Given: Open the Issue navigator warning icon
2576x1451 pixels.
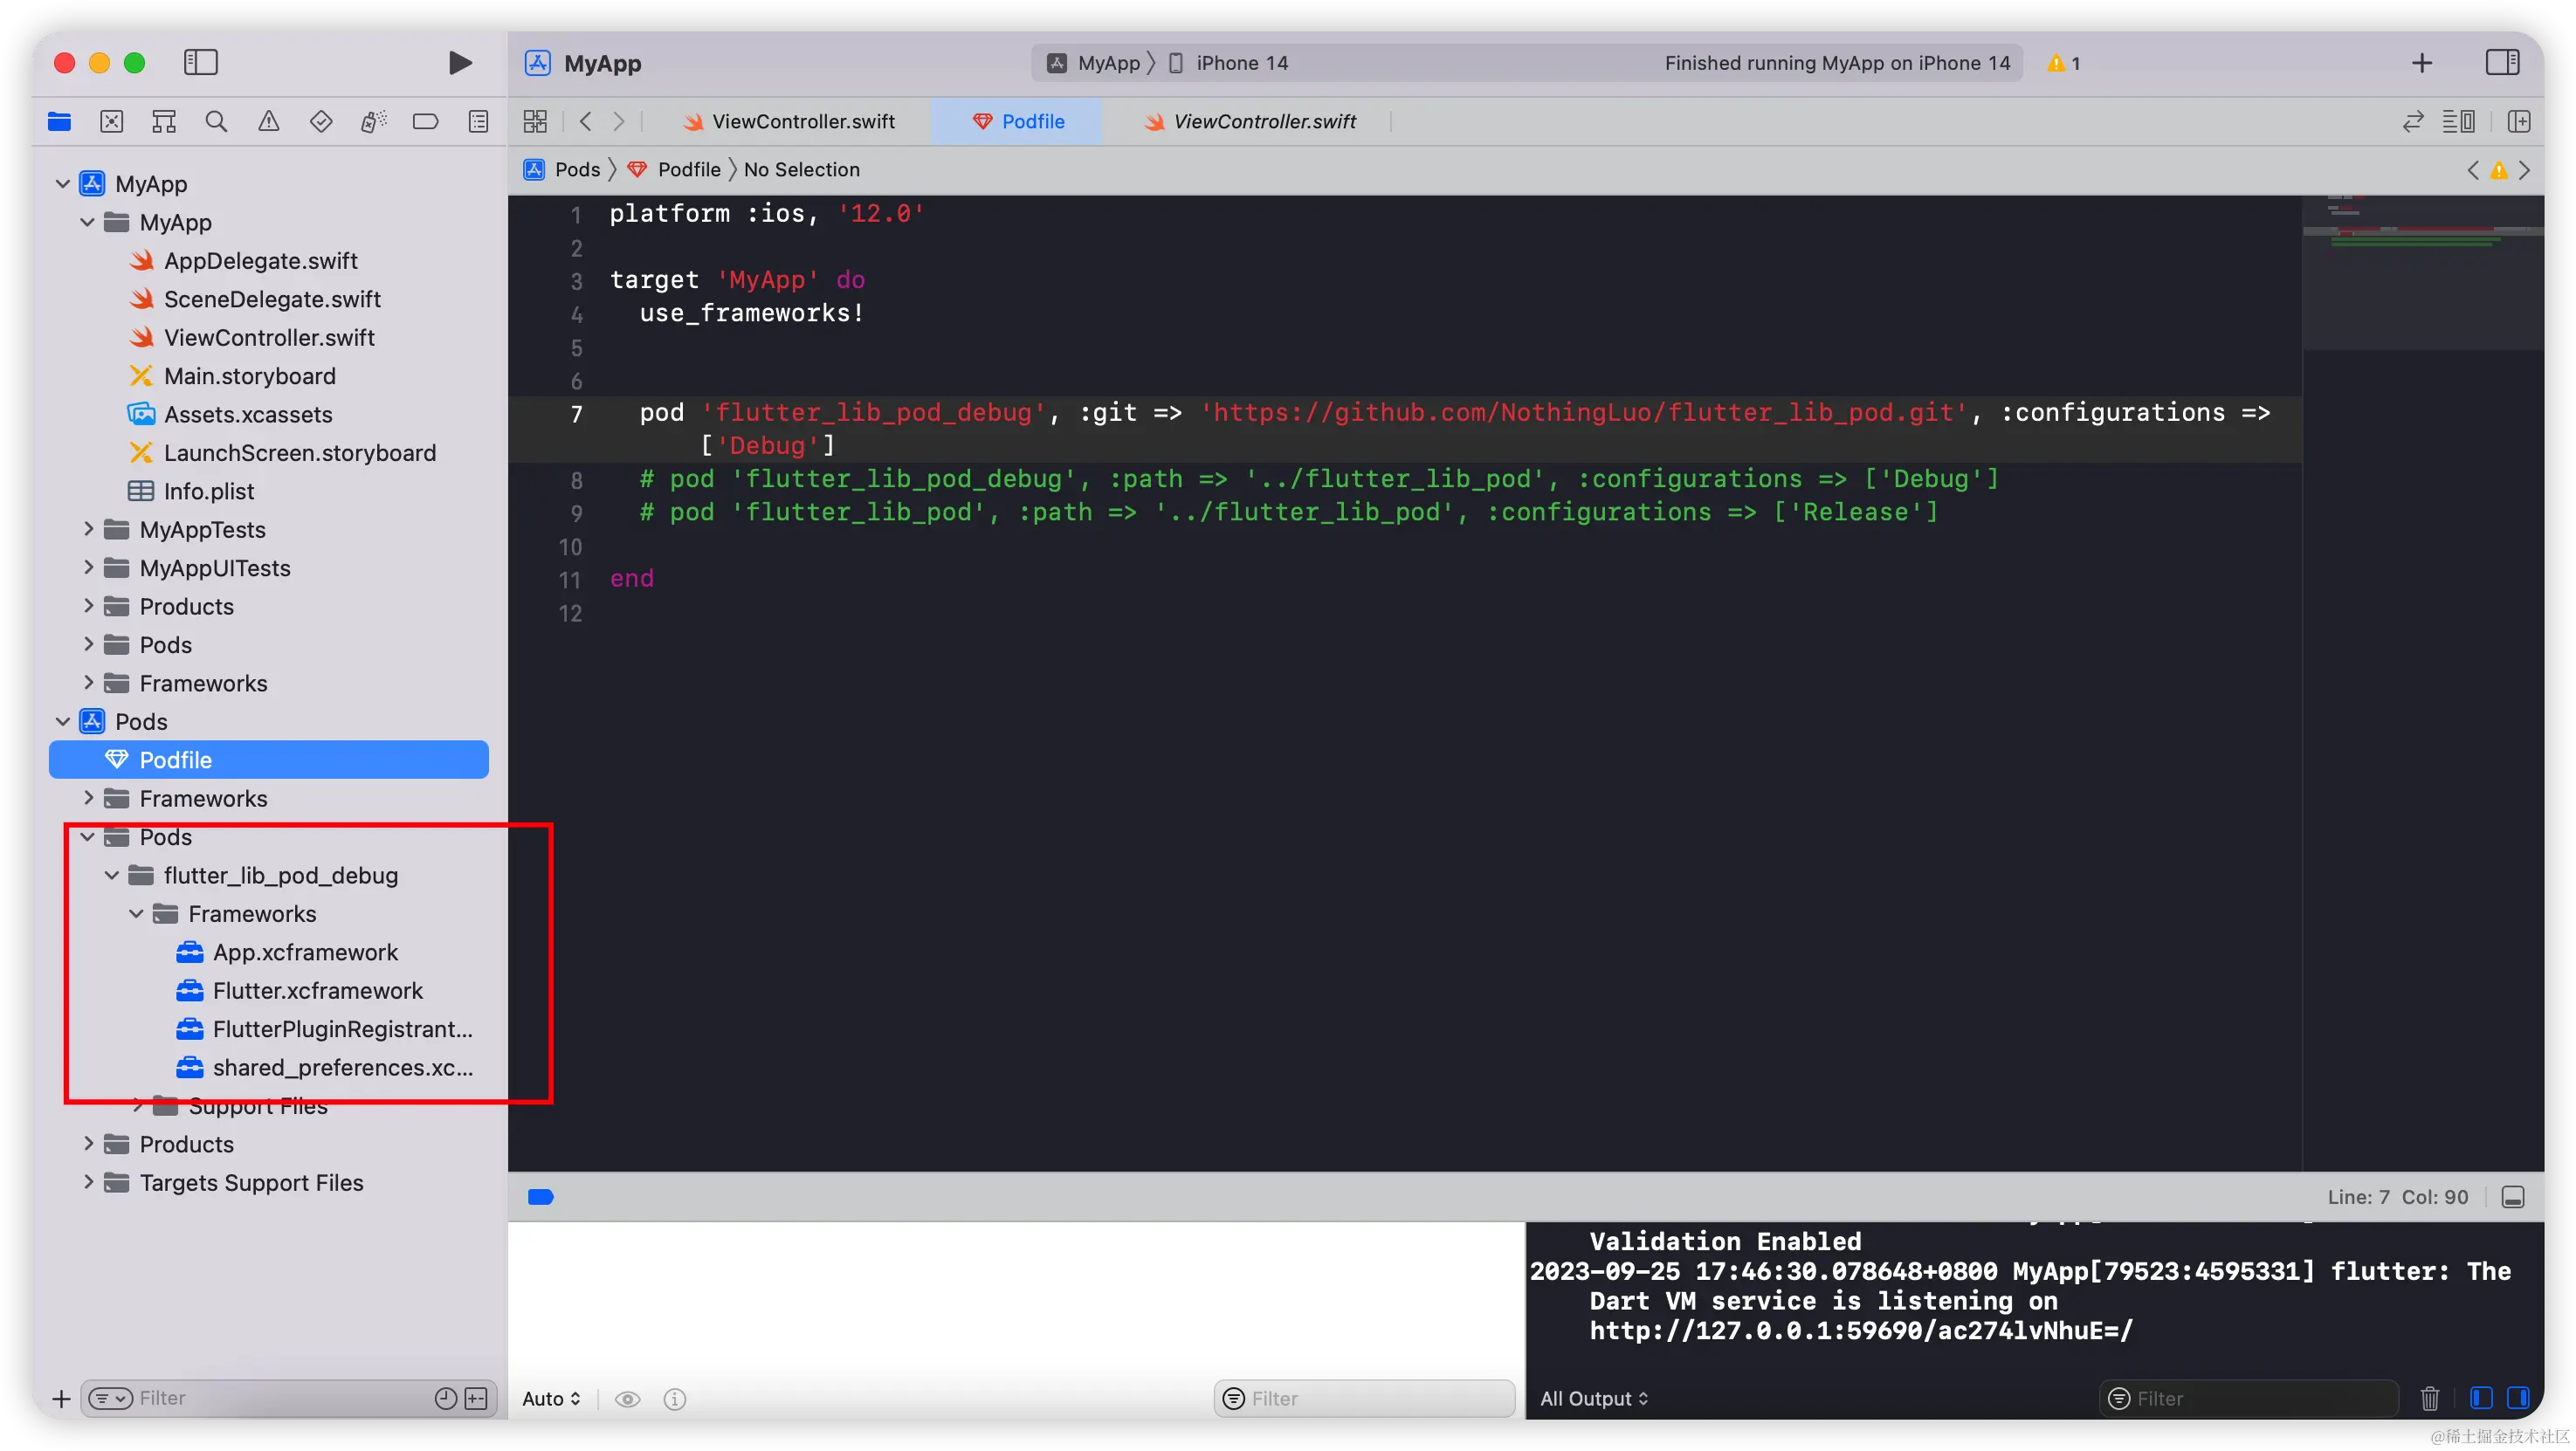Looking at the screenshot, I should click(x=268, y=122).
